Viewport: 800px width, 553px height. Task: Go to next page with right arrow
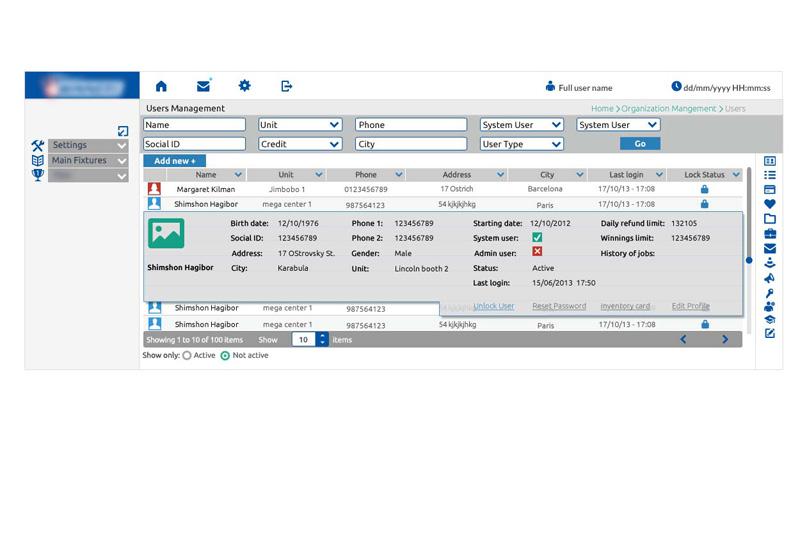pyautogui.click(x=725, y=339)
